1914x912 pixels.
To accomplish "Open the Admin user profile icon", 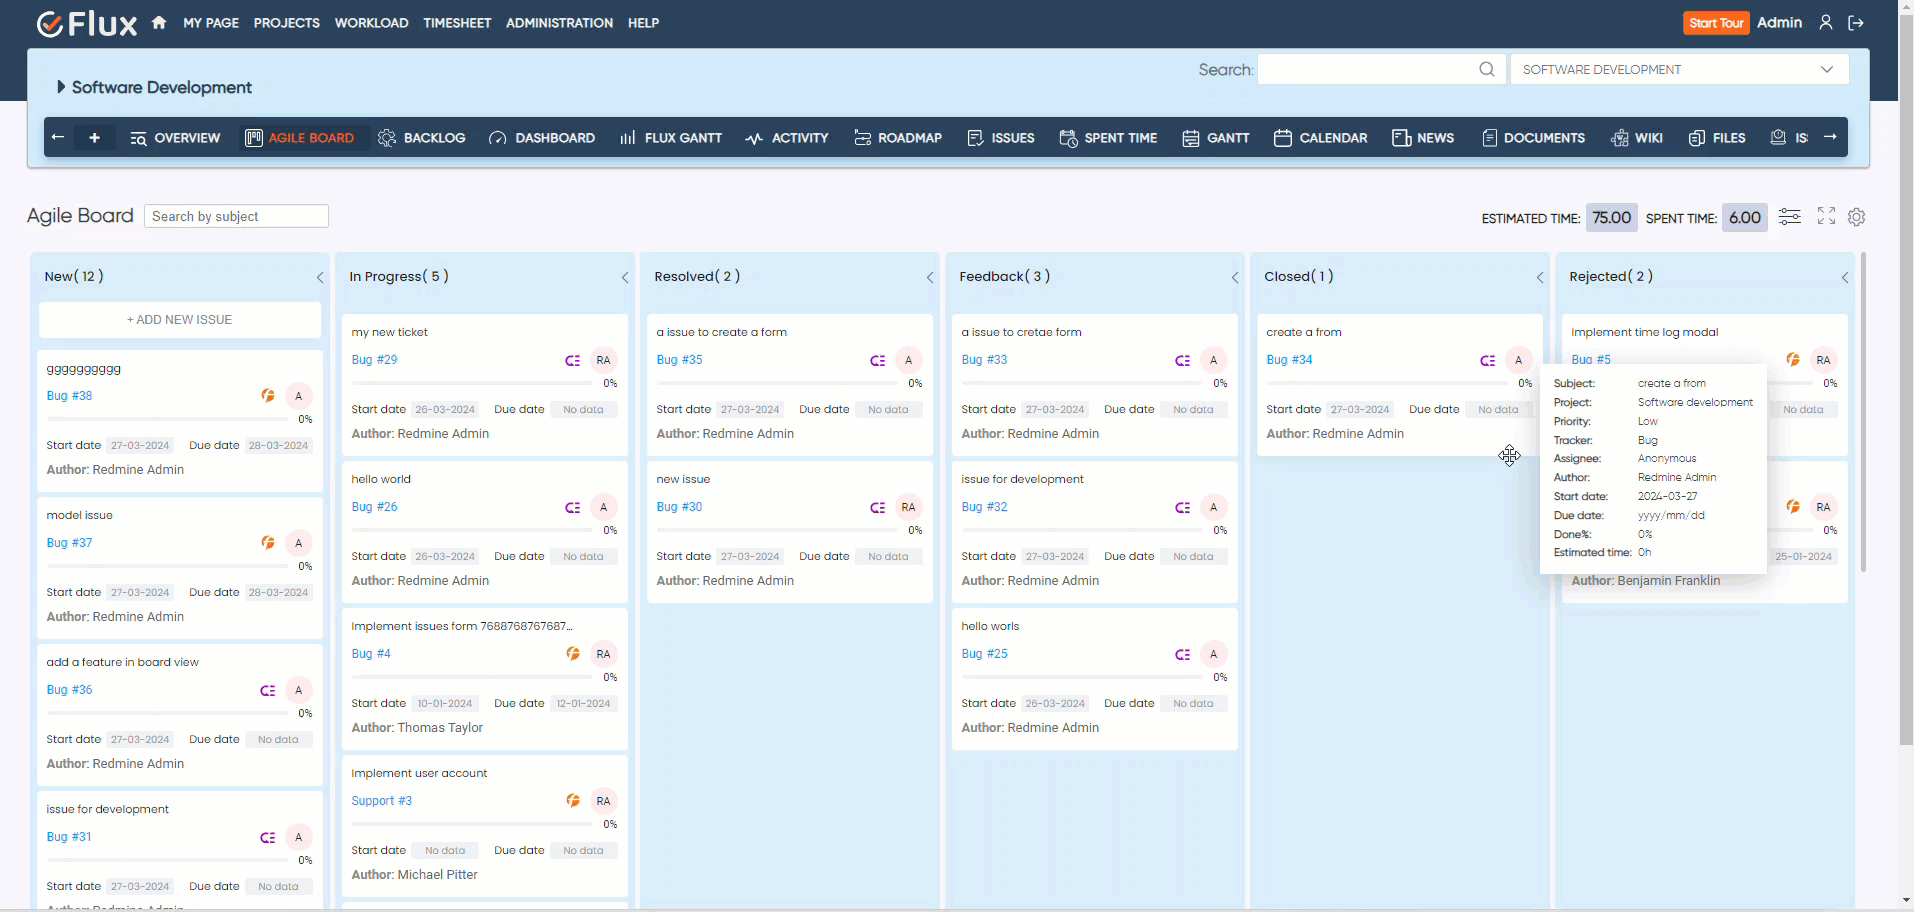I will point(1826,22).
